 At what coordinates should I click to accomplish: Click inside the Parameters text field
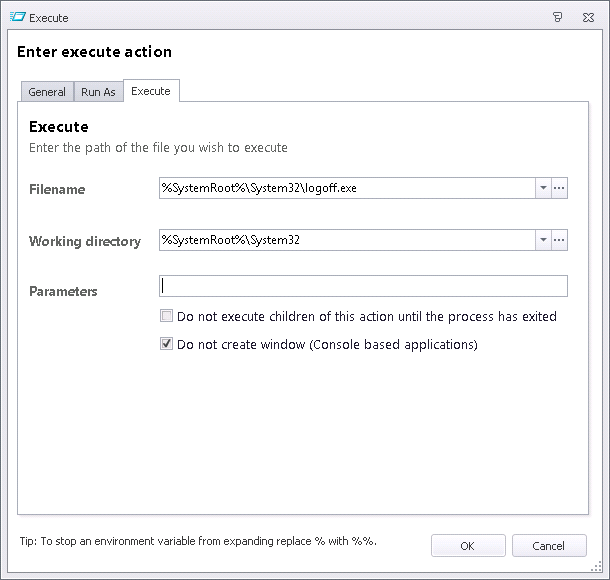pos(363,286)
